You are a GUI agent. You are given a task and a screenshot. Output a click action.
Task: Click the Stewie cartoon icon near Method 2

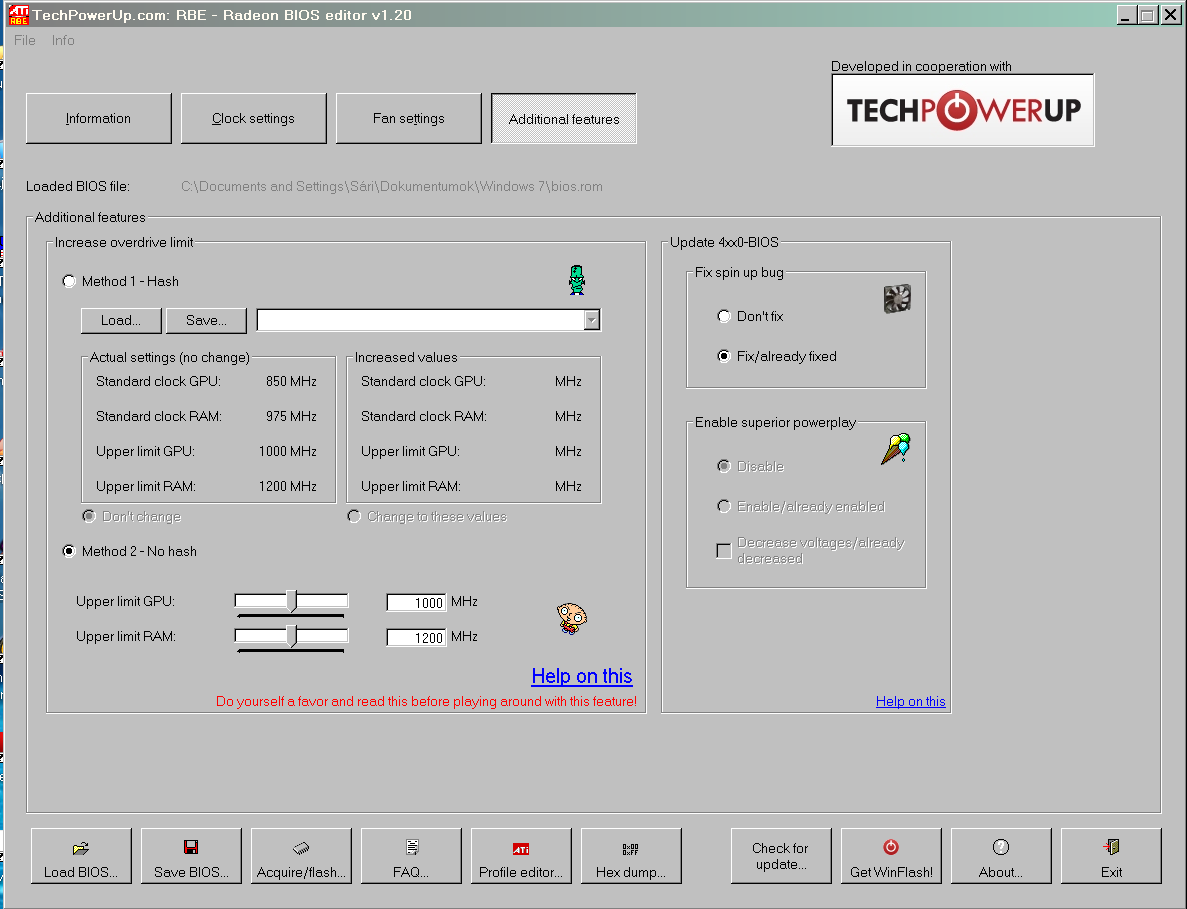pos(572,618)
